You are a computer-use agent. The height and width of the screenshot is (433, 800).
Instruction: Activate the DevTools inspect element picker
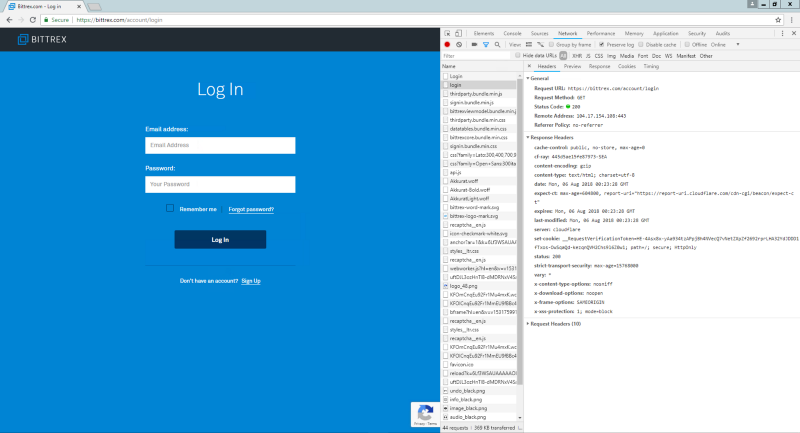[x=447, y=34]
